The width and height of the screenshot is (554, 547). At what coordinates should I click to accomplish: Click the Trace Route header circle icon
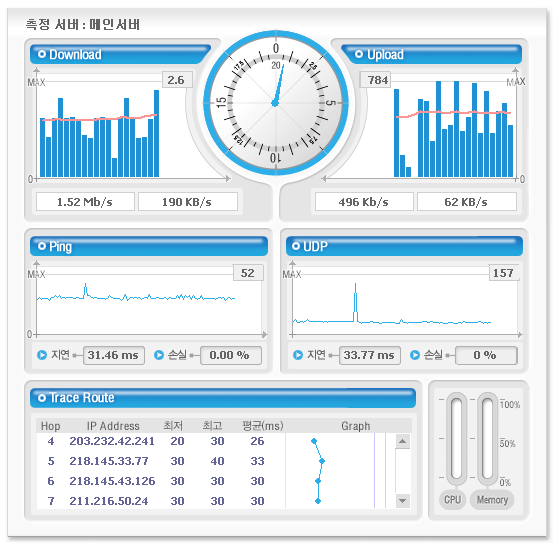[x=42, y=398]
